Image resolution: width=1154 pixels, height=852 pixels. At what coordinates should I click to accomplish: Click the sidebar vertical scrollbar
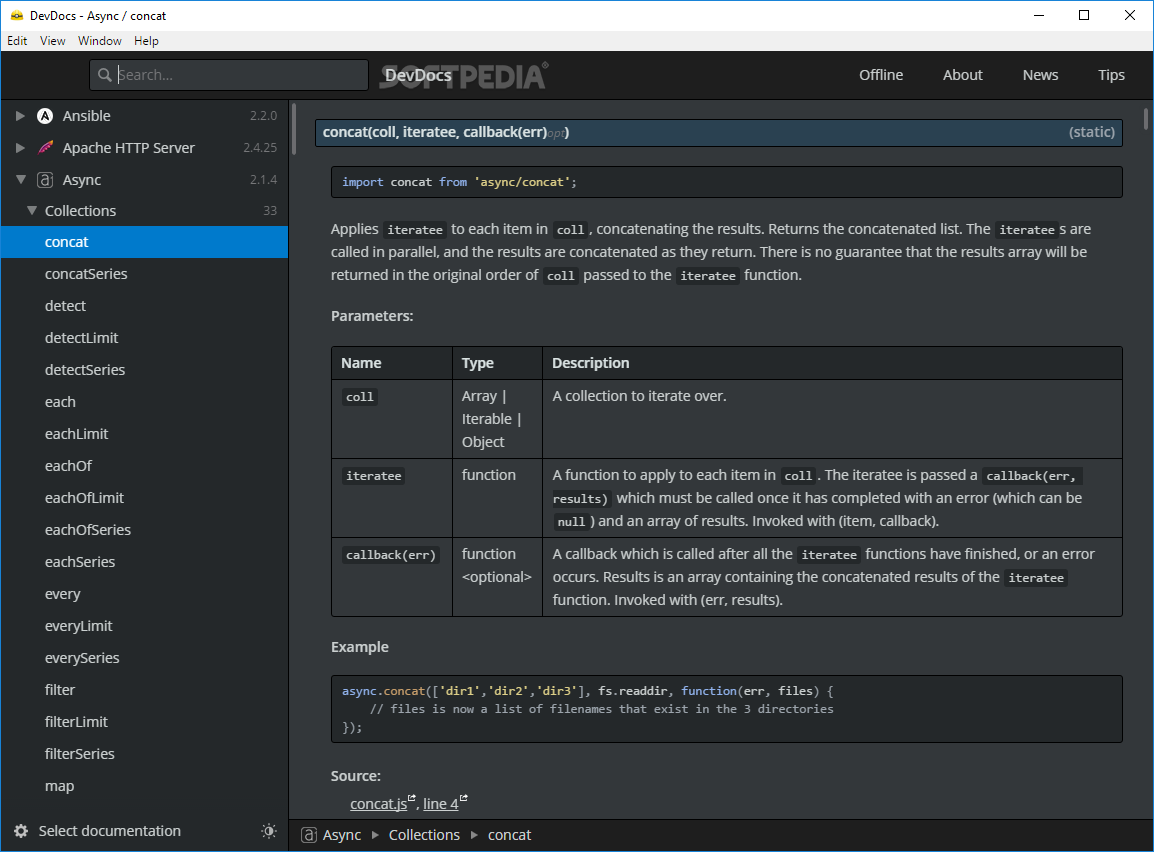click(x=294, y=129)
